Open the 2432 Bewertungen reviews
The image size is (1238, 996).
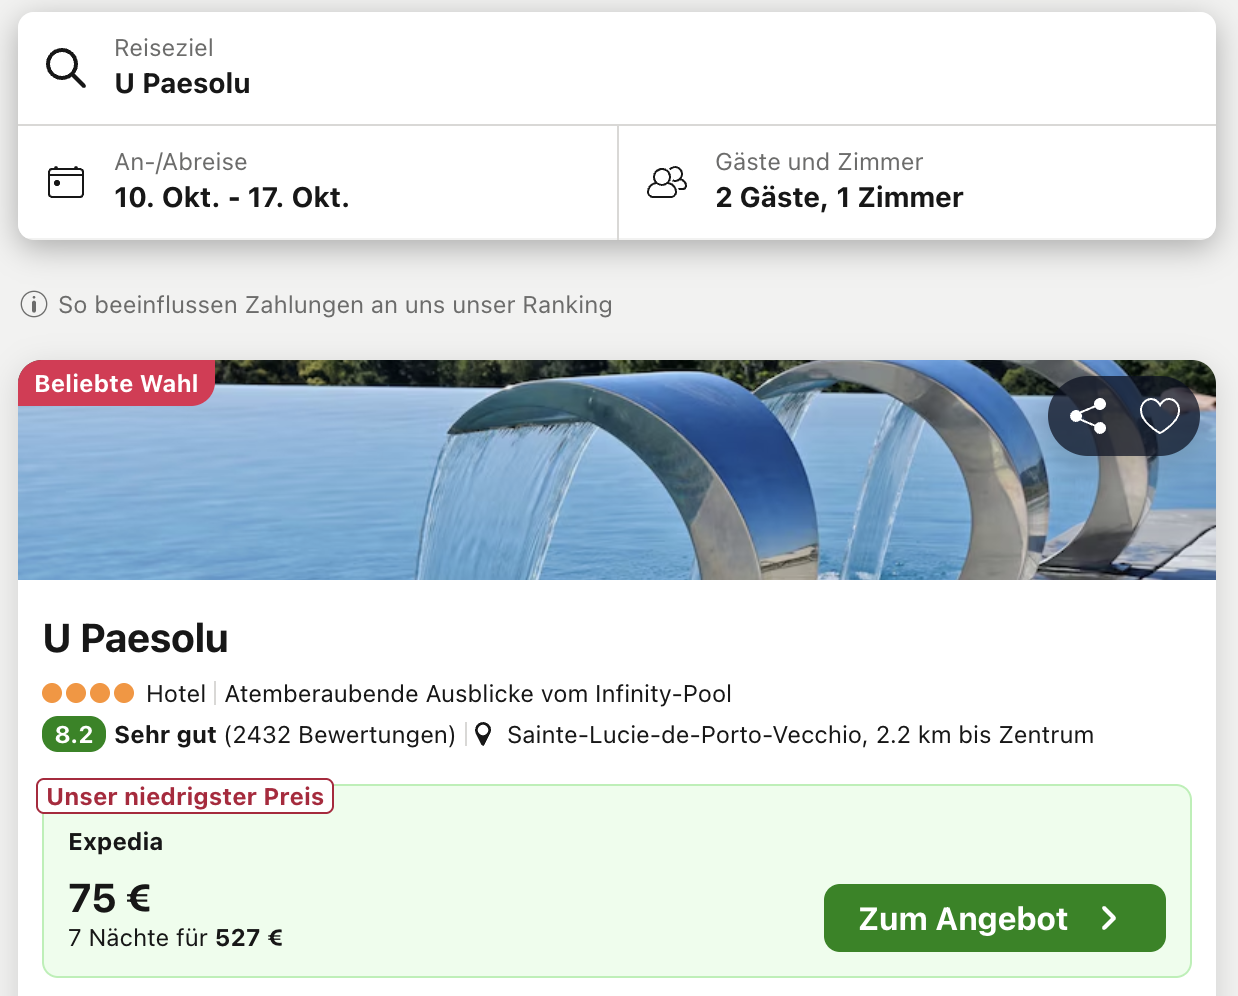[340, 735]
